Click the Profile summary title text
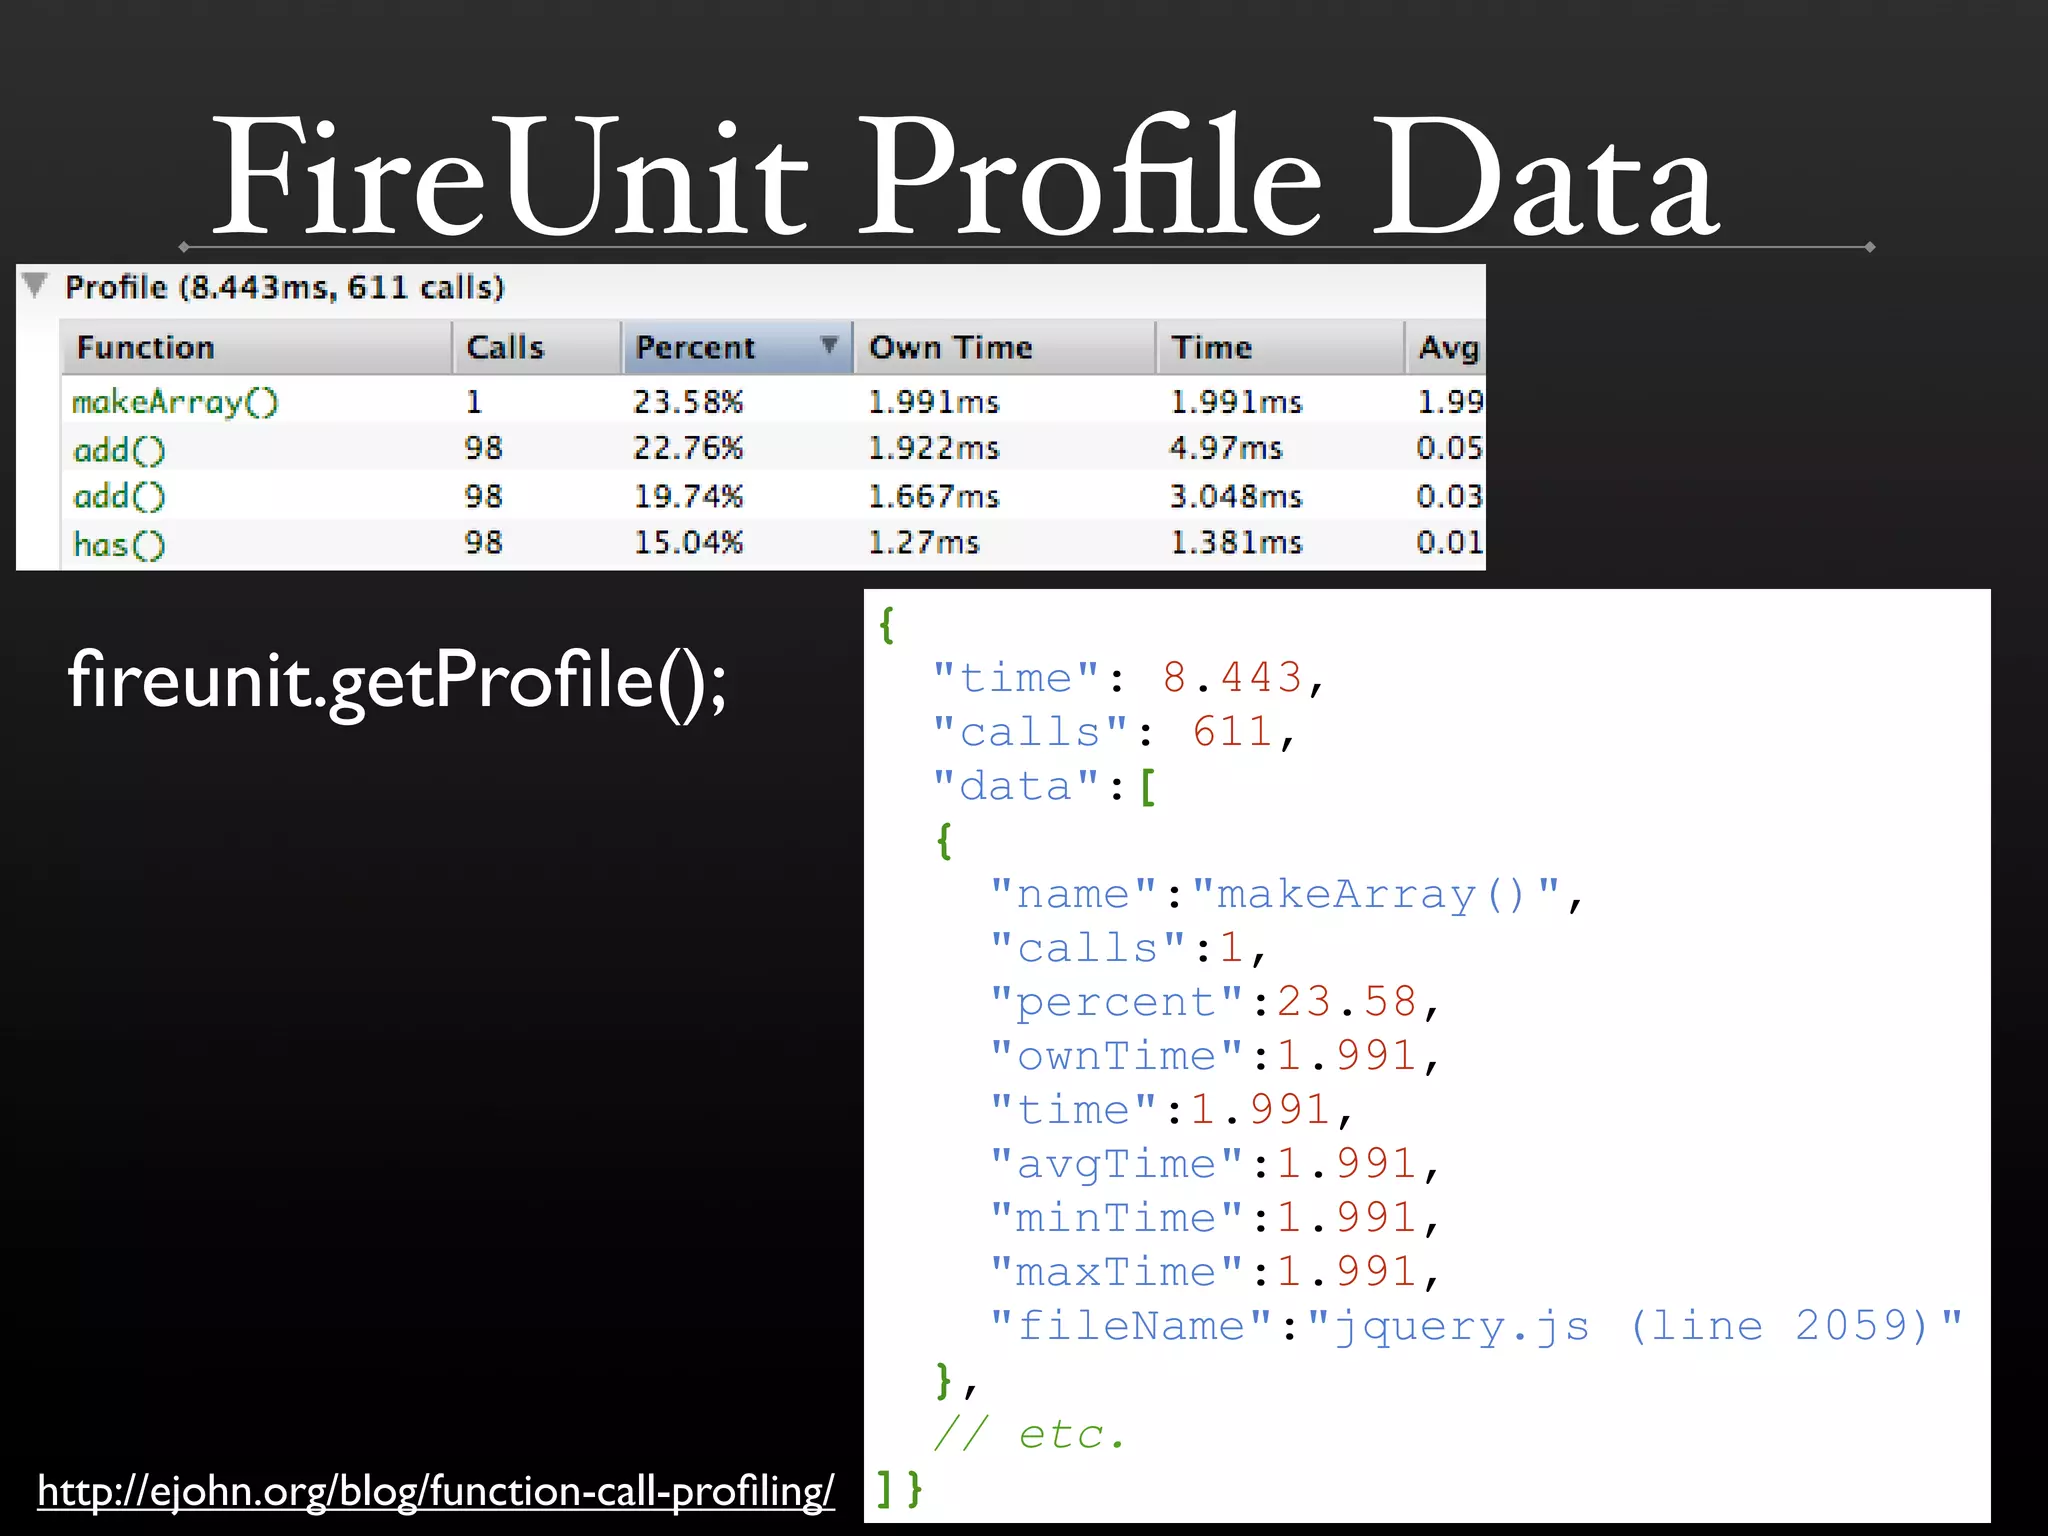The height and width of the screenshot is (1536, 2048). click(x=285, y=288)
